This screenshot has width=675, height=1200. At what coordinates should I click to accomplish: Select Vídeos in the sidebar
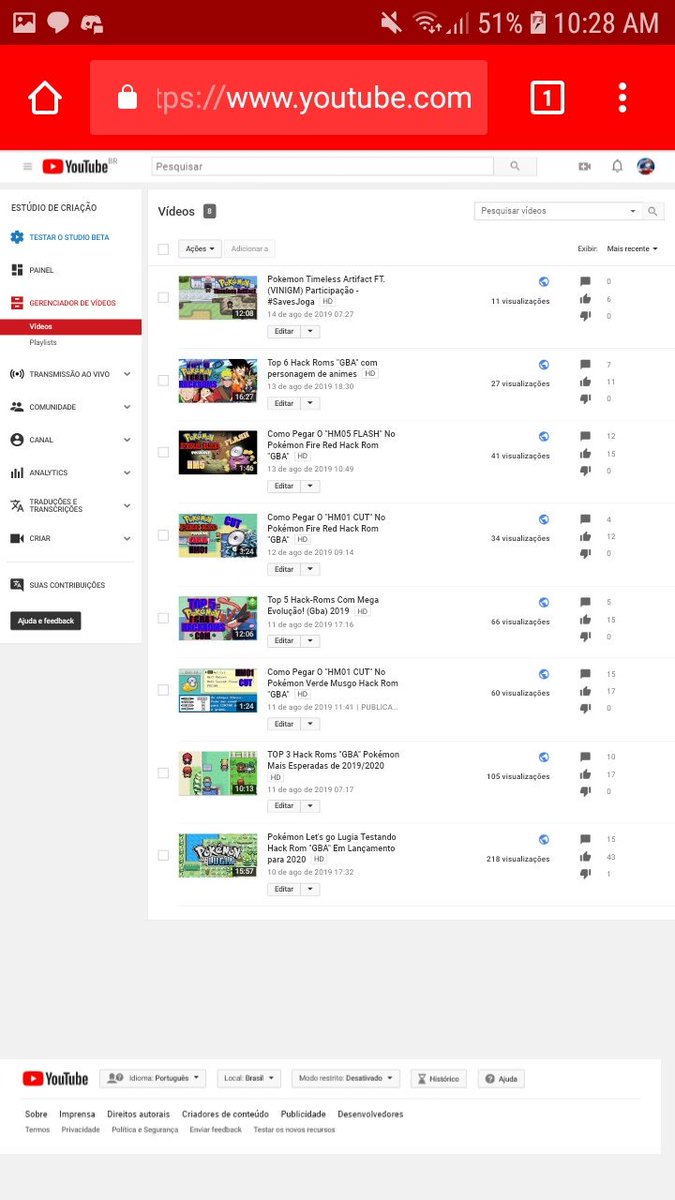[41, 327]
